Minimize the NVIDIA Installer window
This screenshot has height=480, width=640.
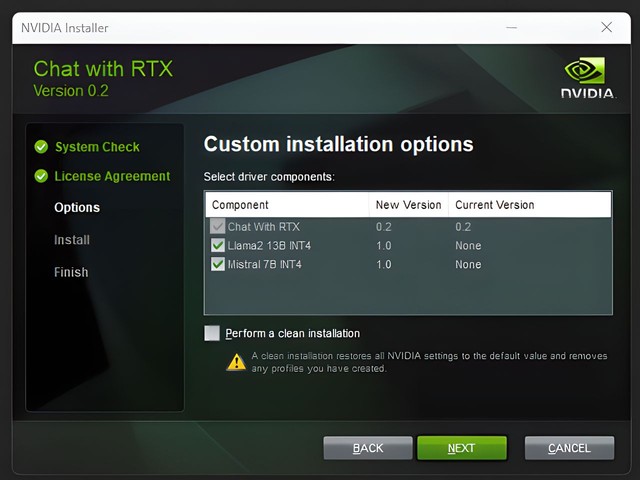(511, 28)
